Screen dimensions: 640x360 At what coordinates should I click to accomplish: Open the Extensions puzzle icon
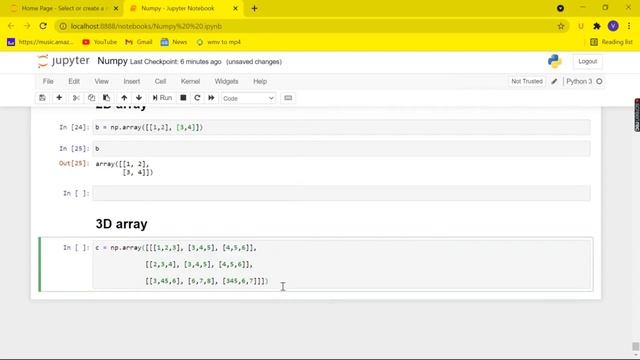(x=597, y=27)
